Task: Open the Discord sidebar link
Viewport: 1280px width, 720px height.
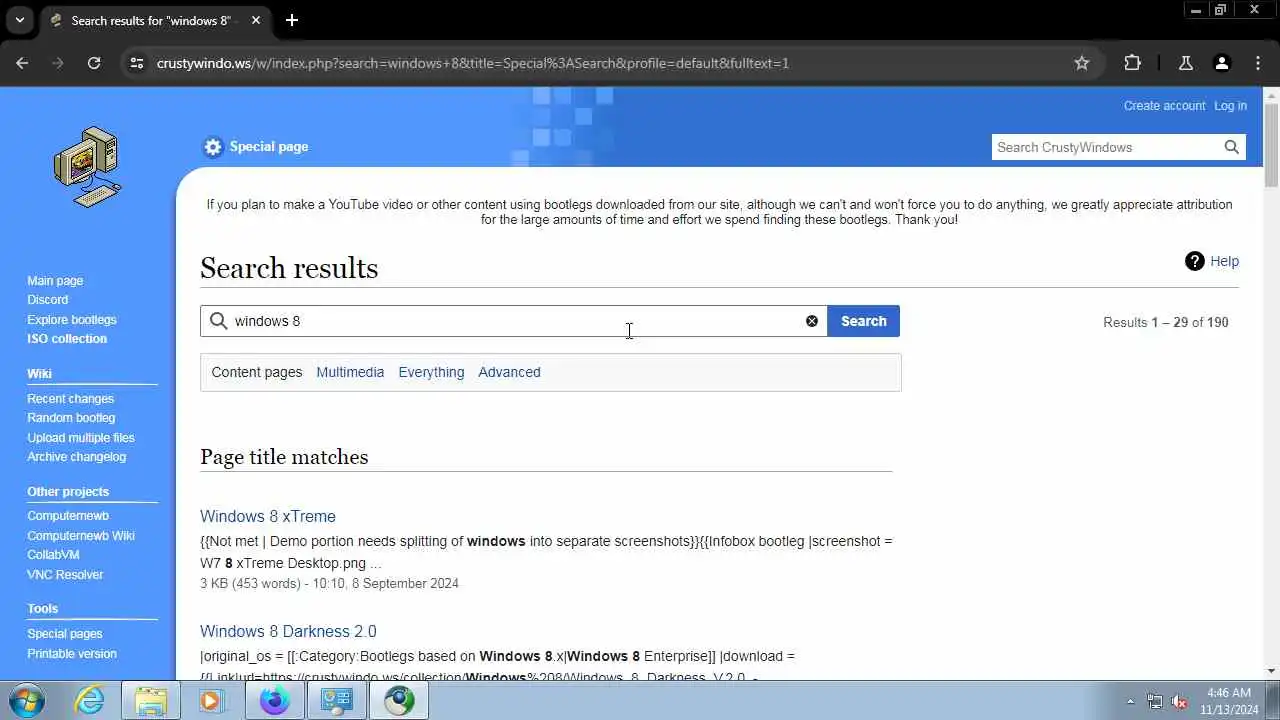Action: click(x=48, y=300)
